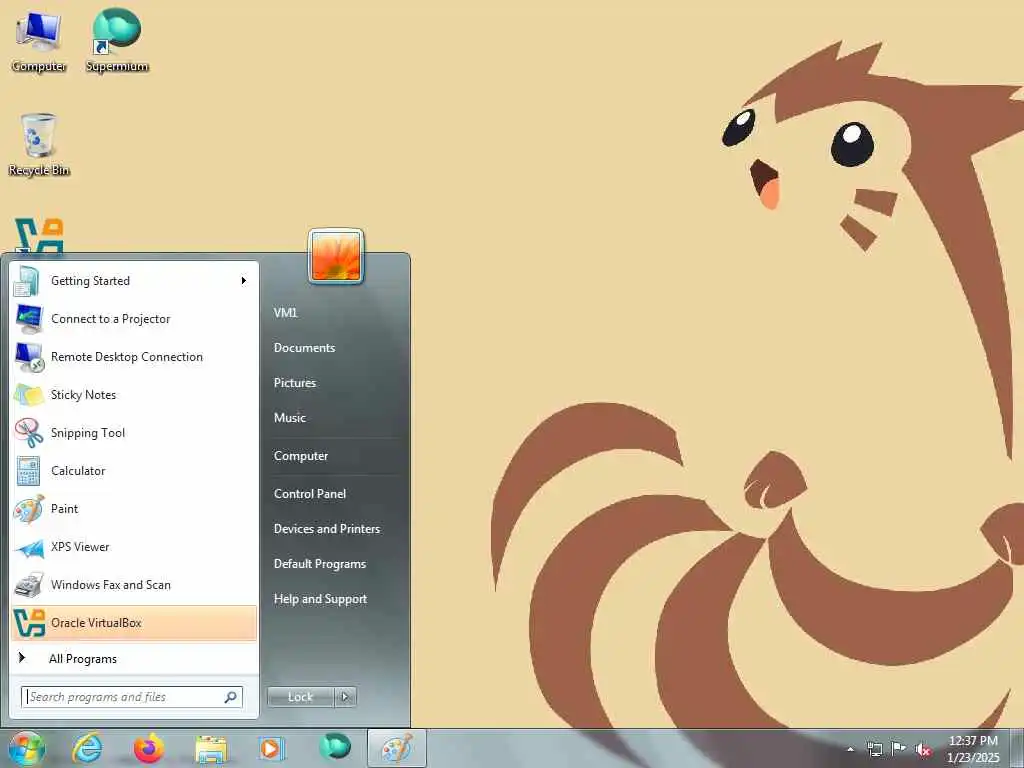Viewport: 1024px width, 768px height.
Task: Click the network tray icon
Action: [x=874, y=749]
